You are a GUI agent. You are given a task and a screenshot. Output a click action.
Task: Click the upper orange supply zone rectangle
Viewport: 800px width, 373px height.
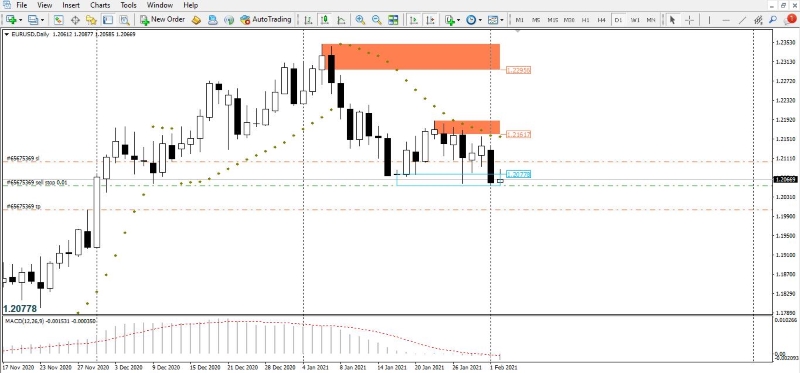[x=411, y=57]
